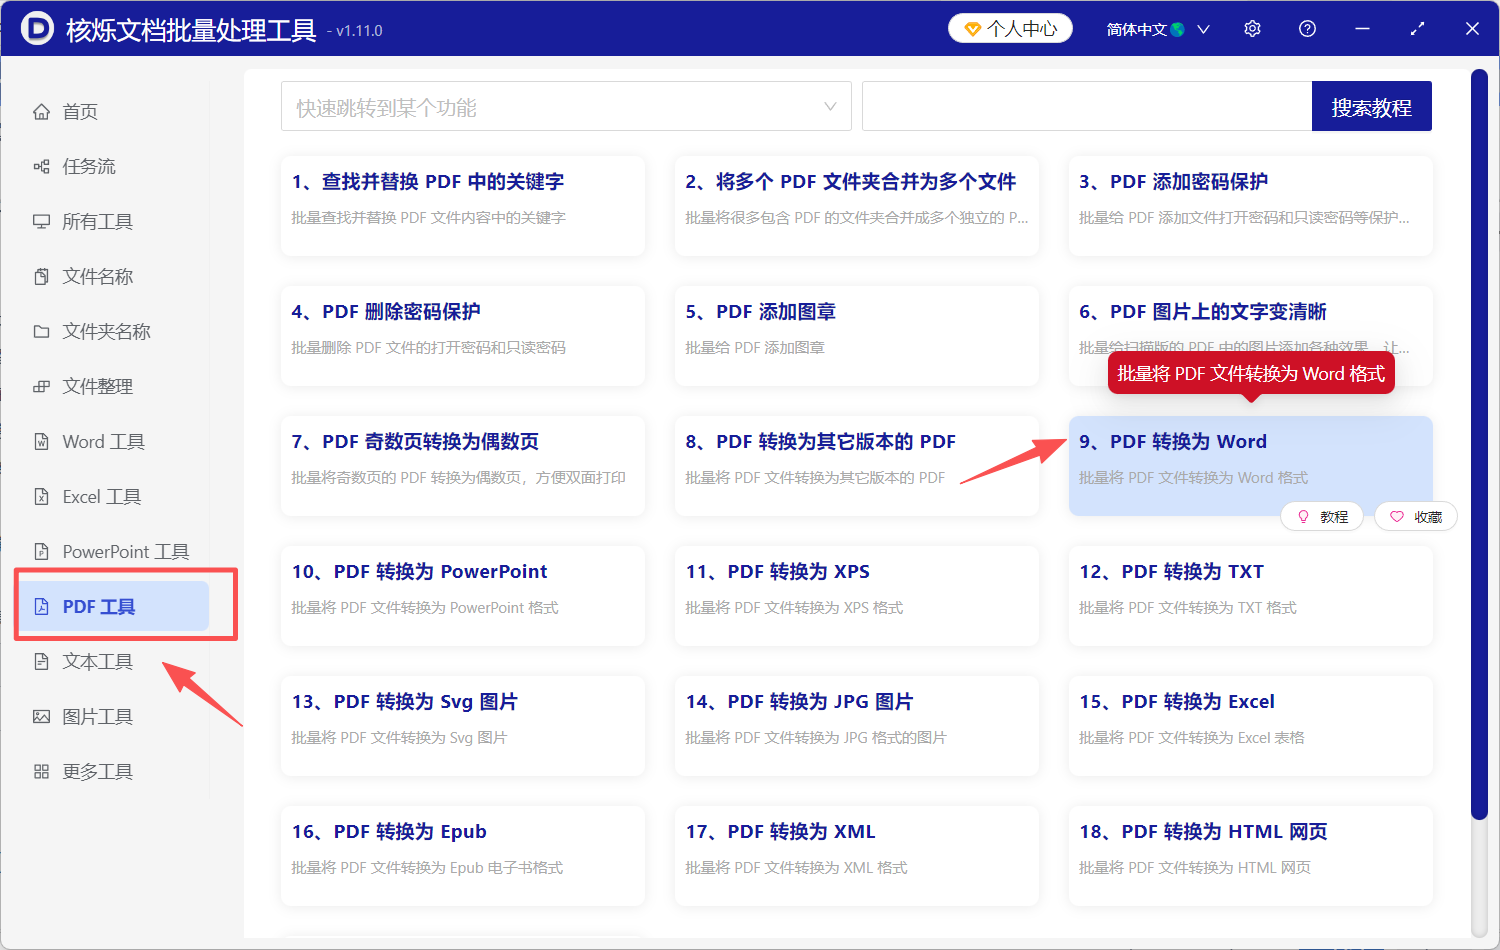Image resolution: width=1500 pixels, height=950 pixels.
Task: Select the PDF 工具 icon in the sidebar
Action: pyautogui.click(x=41, y=605)
